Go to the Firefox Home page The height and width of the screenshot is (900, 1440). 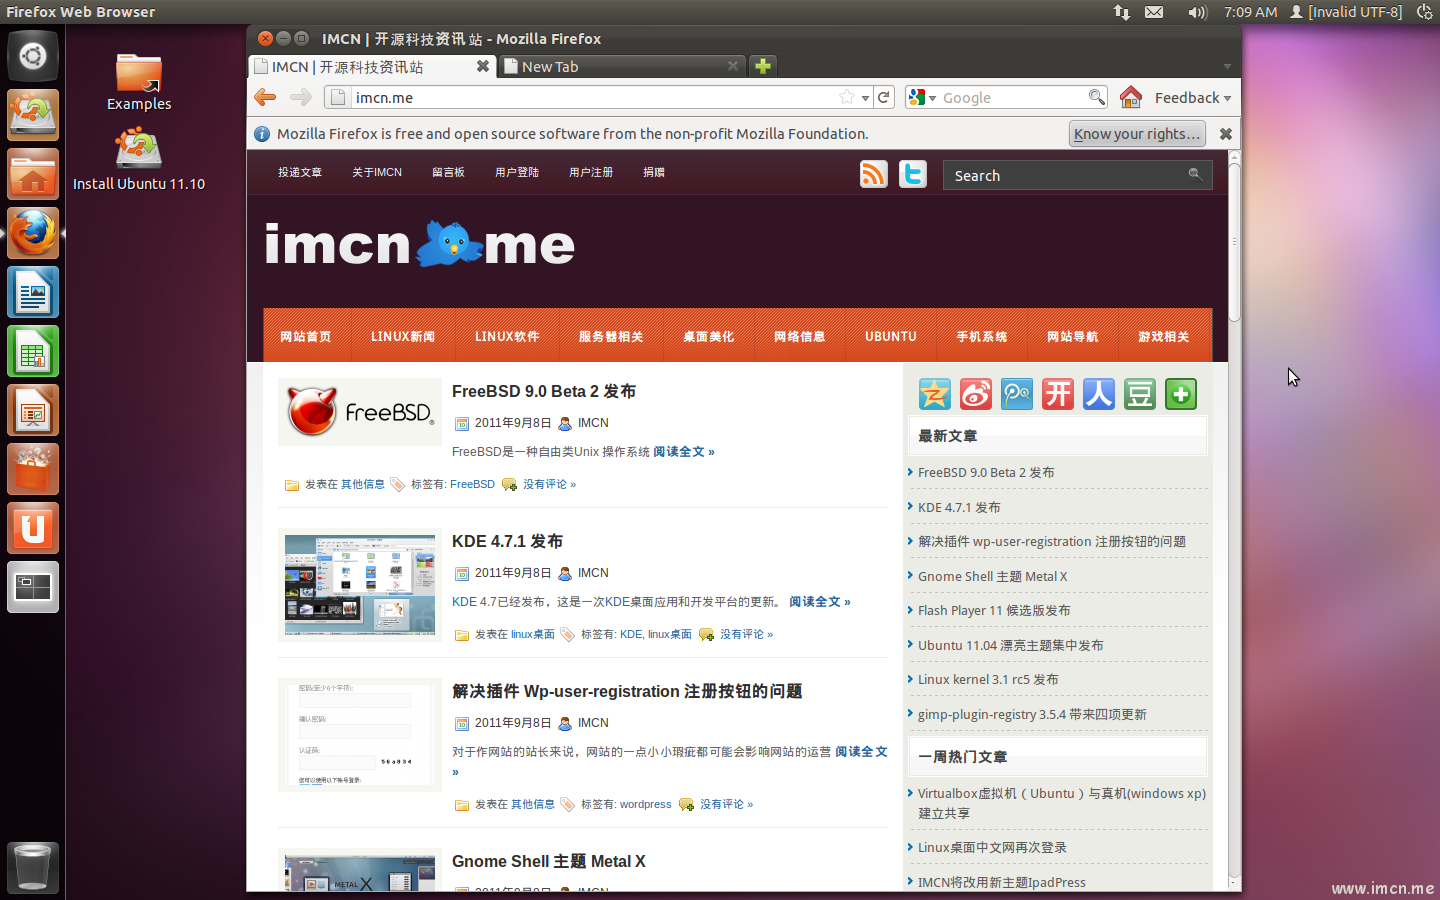pyautogui.click(x=1131, y=97)
